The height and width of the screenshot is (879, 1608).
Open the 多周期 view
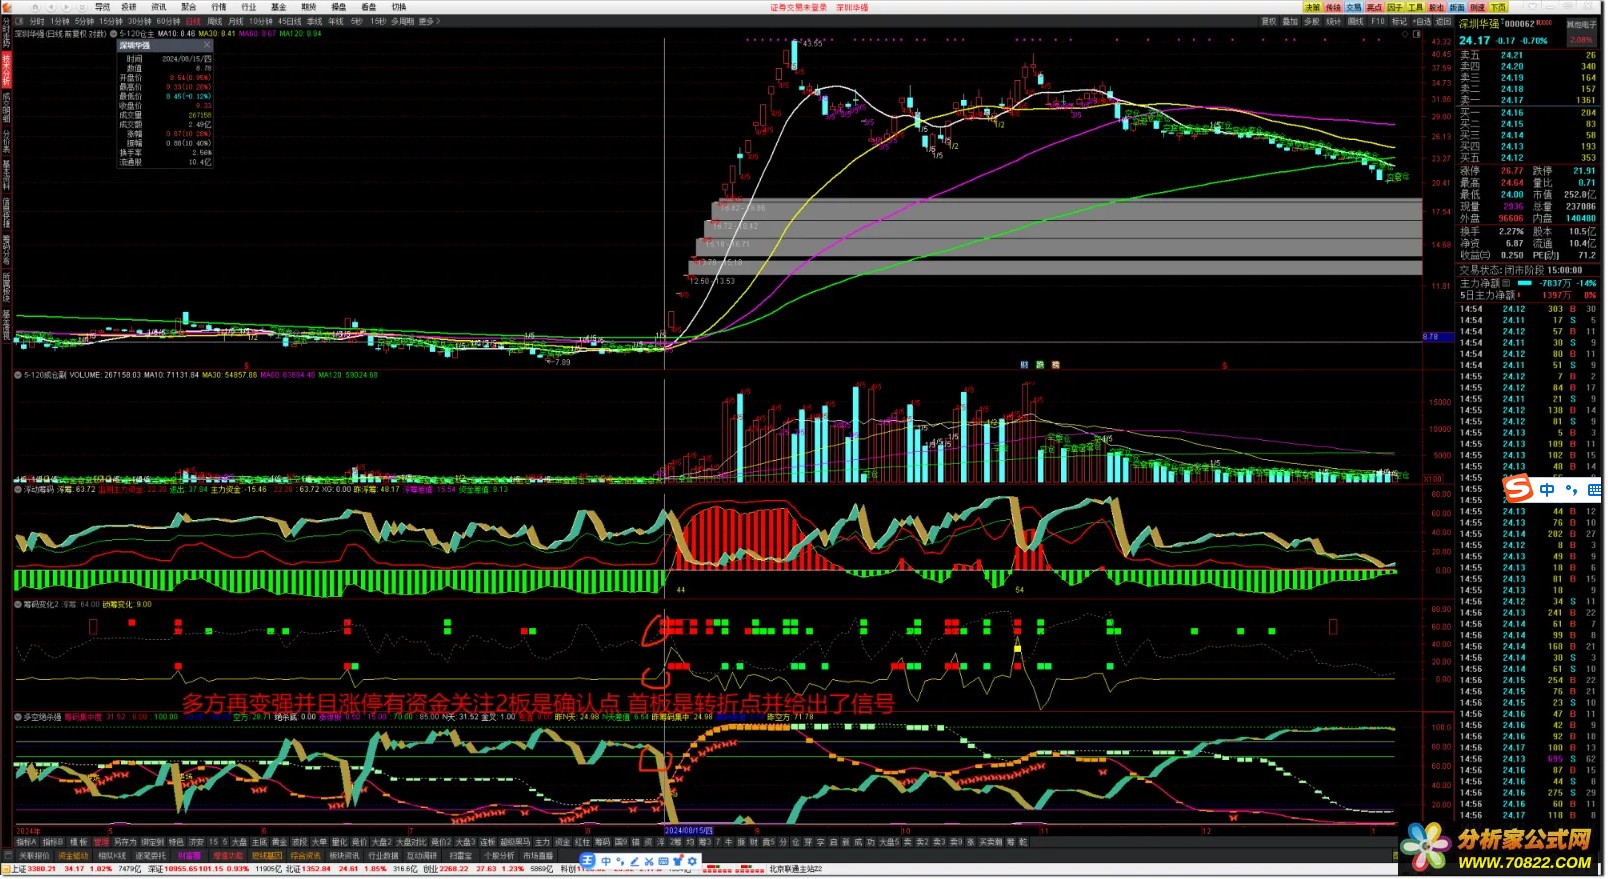[402, 21]
